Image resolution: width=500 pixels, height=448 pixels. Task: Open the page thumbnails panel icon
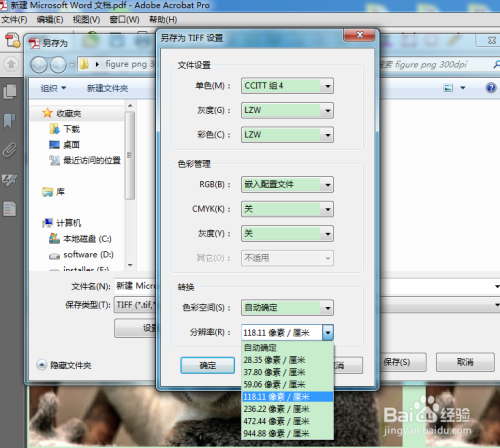10,91
